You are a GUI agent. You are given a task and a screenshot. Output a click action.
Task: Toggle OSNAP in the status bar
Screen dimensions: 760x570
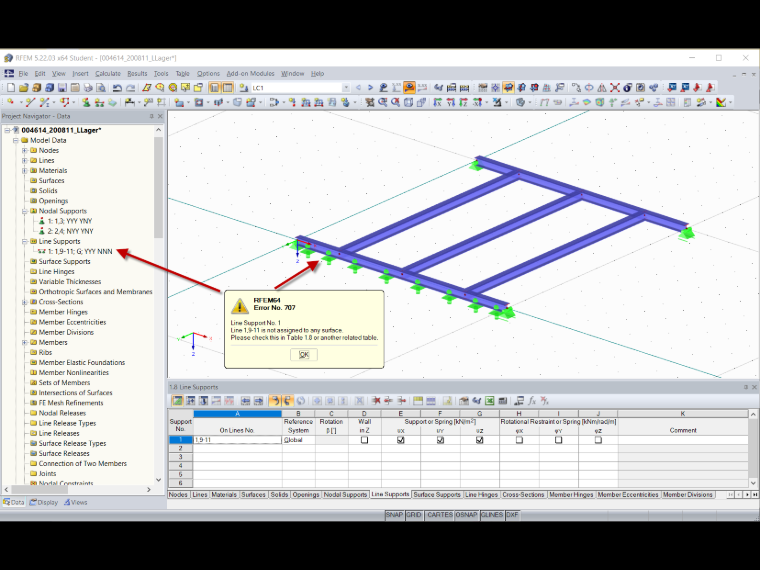[x=466, y=515]
